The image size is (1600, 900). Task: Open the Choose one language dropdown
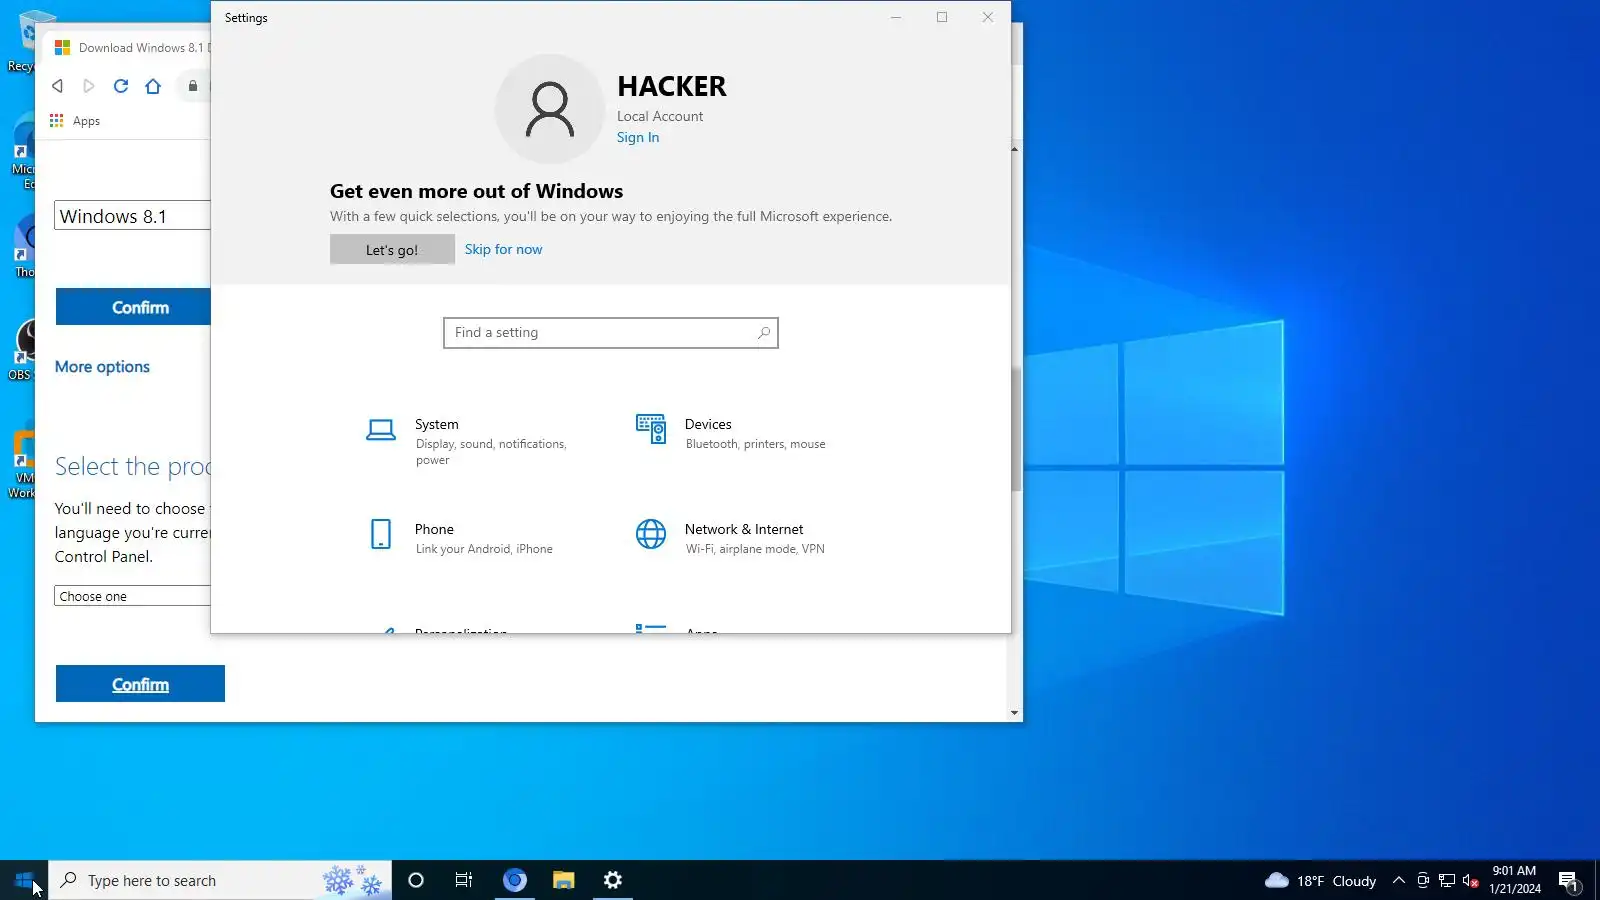pos(132,596)
